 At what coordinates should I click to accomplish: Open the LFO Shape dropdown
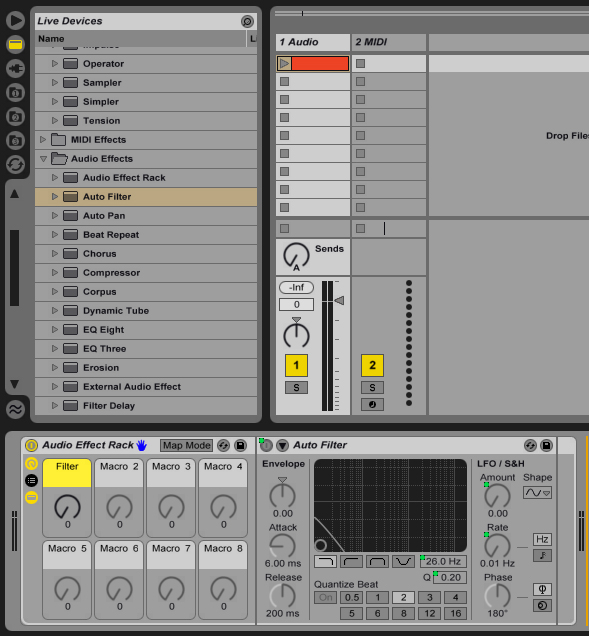[x=537, y=493]
